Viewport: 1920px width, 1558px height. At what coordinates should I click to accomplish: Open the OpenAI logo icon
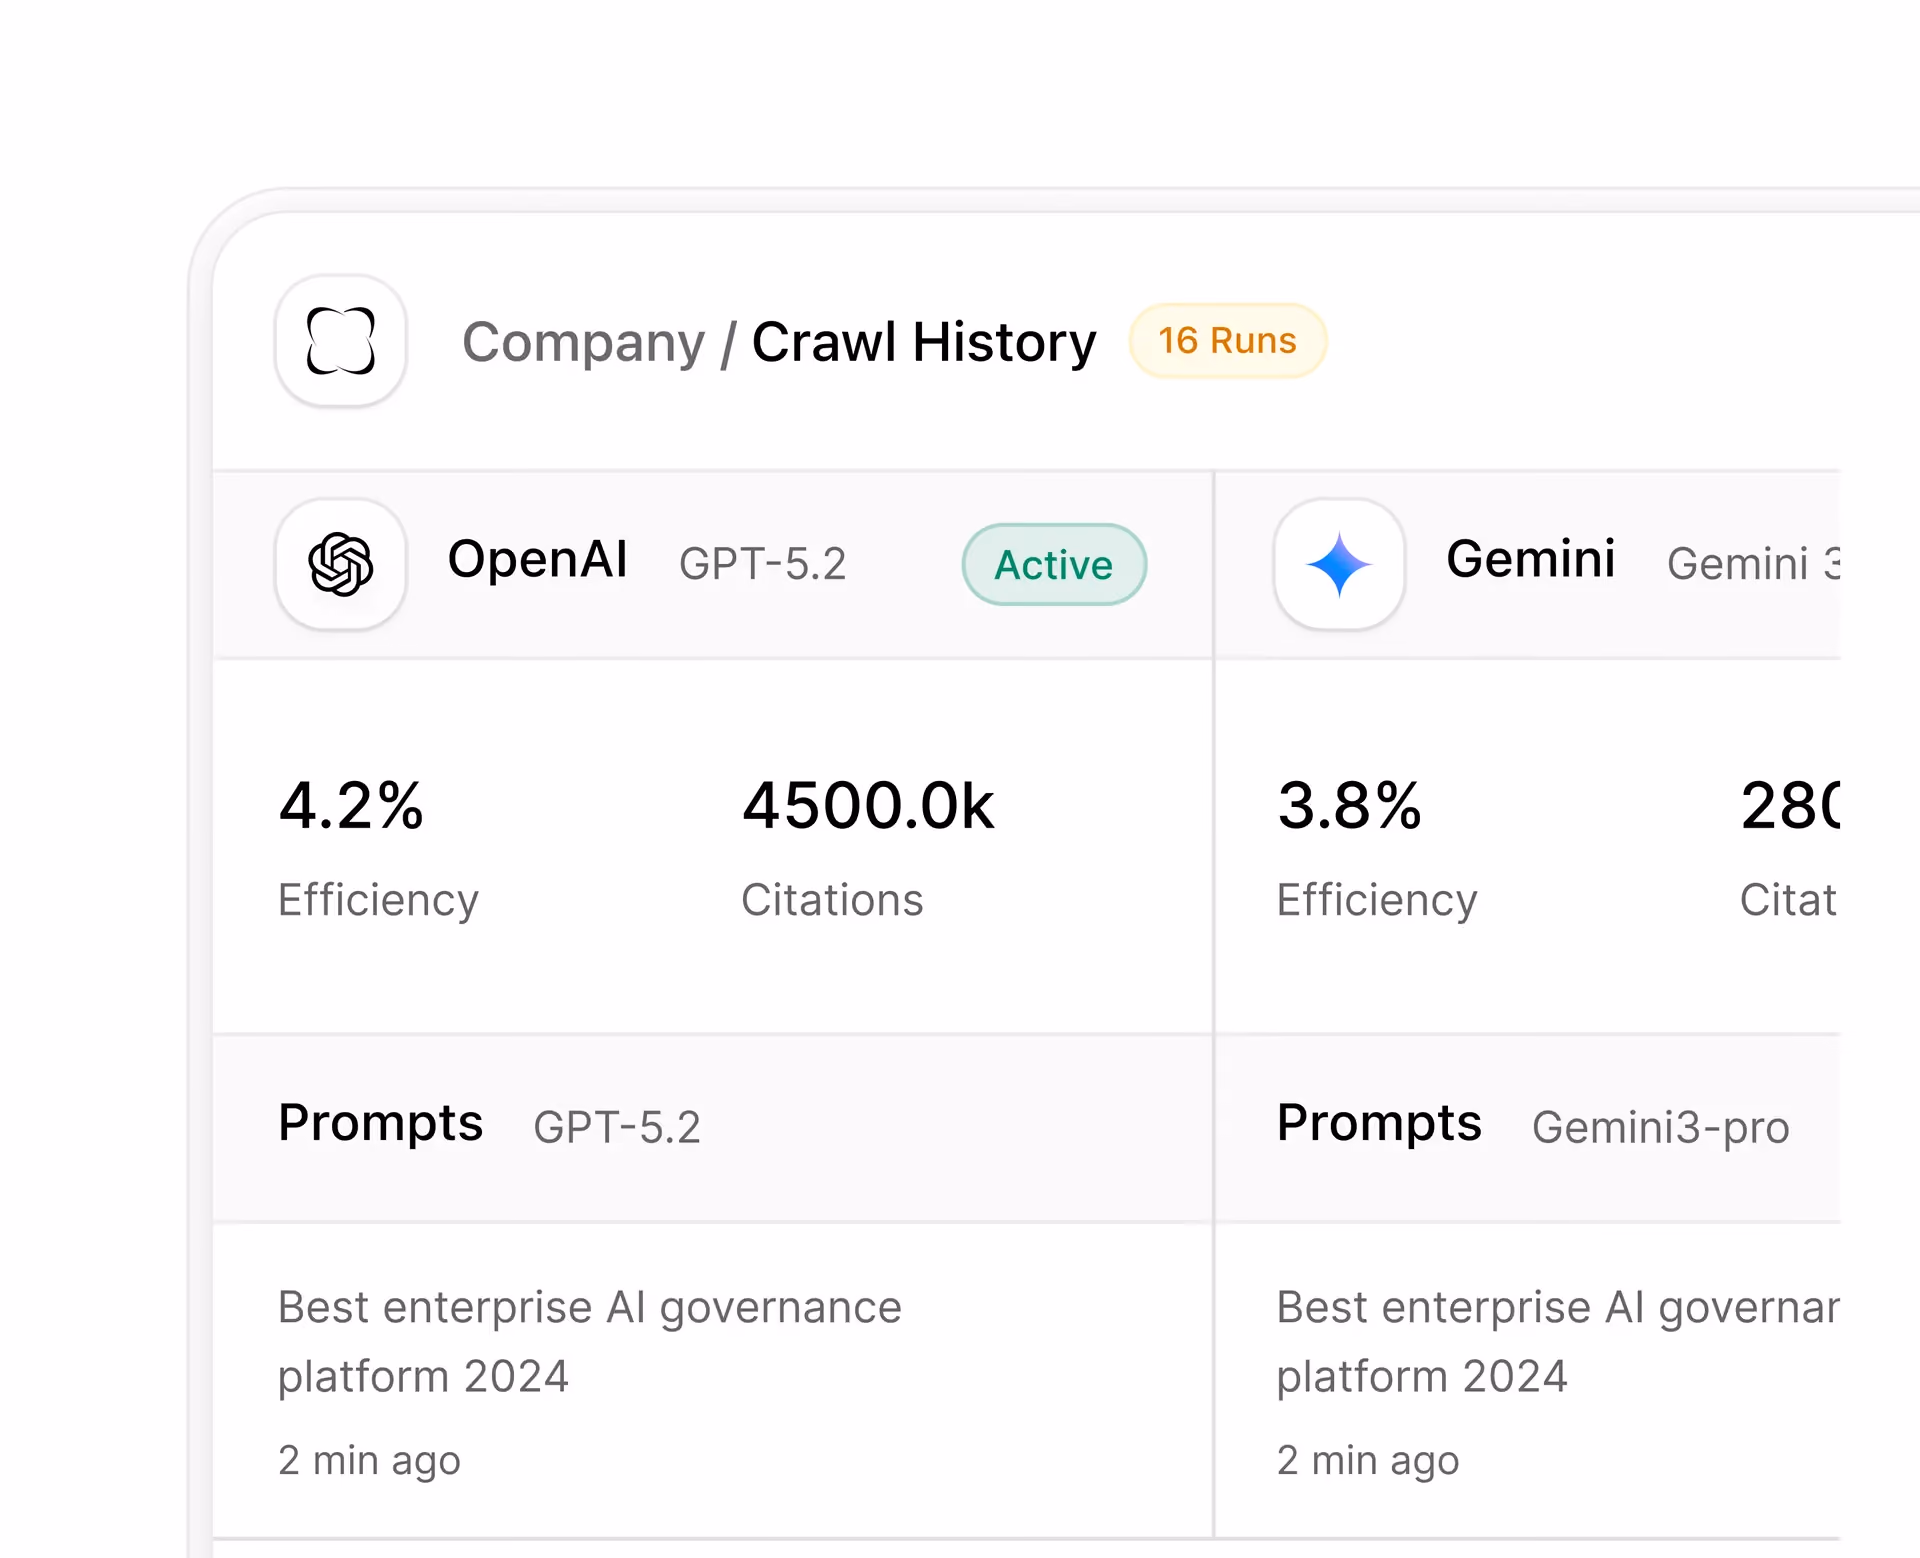coord(341,564)
